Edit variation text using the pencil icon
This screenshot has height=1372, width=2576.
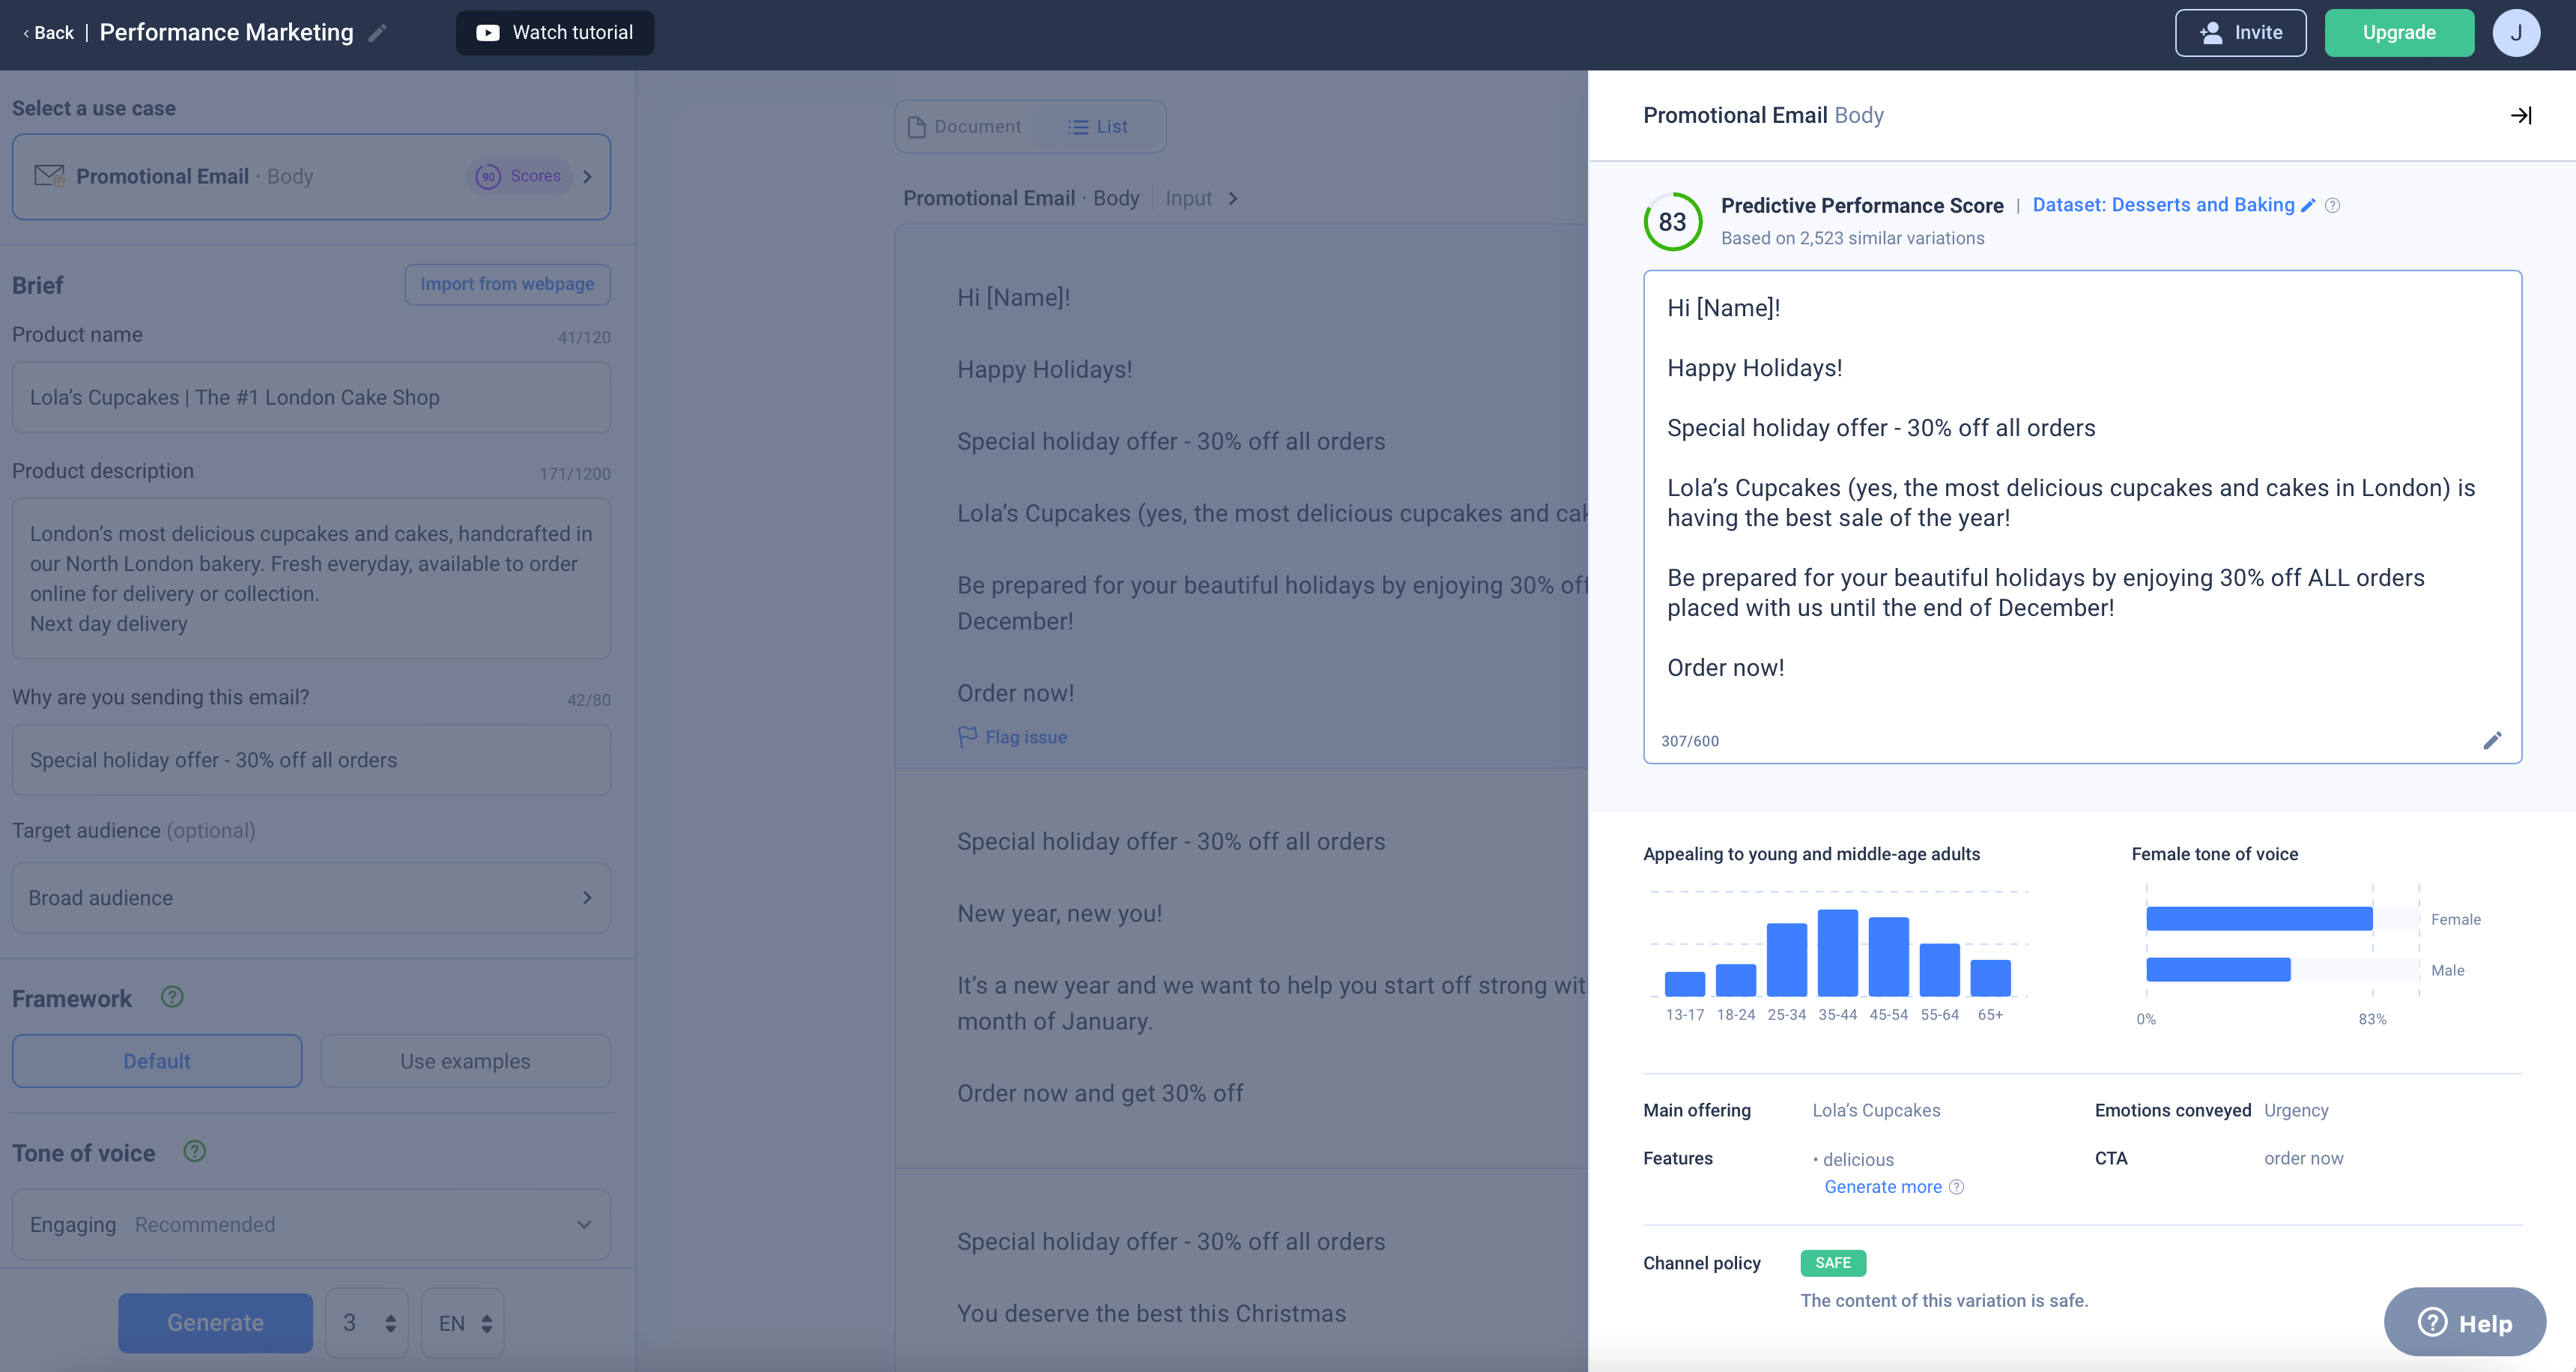pyautogui.click(x=2494, y=740)
